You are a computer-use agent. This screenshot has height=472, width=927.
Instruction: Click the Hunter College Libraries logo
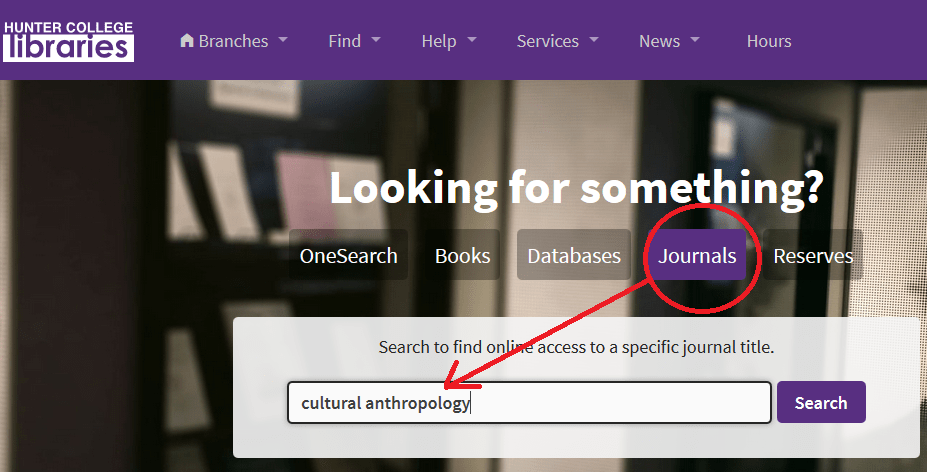pyautogui.click(x=68, y=41)
